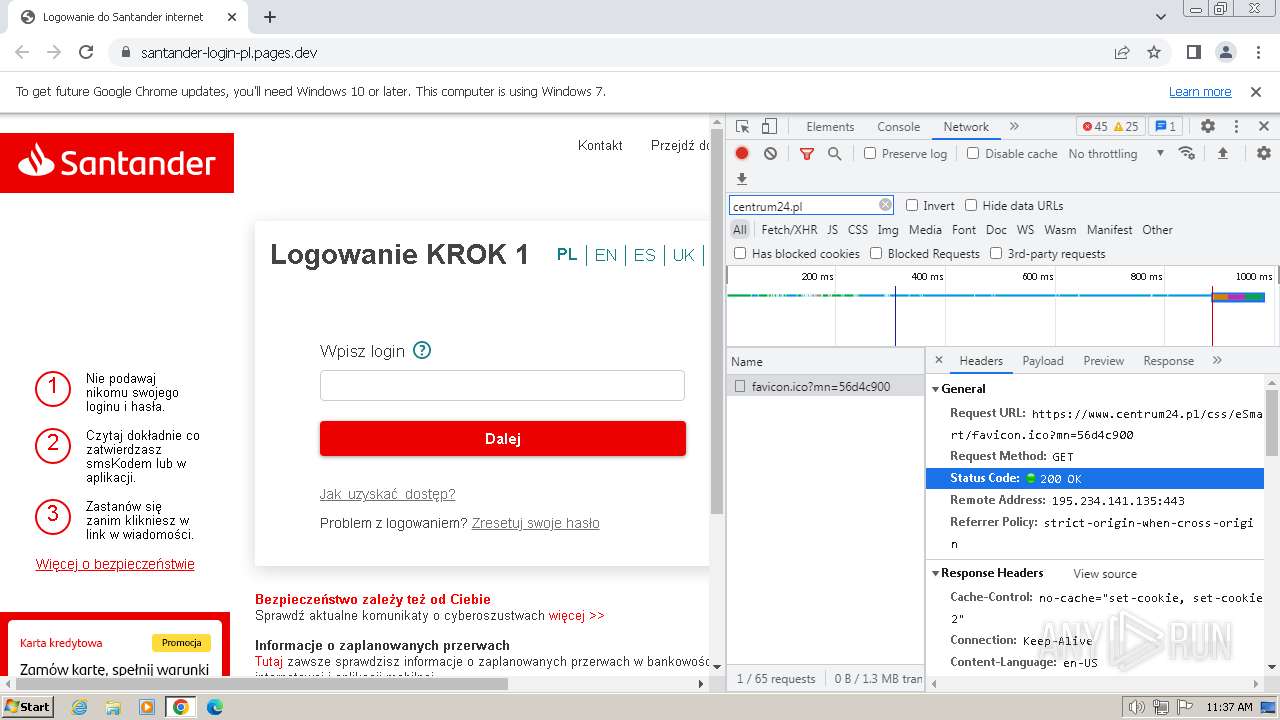Stop recording network log red button
1280x720 pixels.
tap(742, 154)
